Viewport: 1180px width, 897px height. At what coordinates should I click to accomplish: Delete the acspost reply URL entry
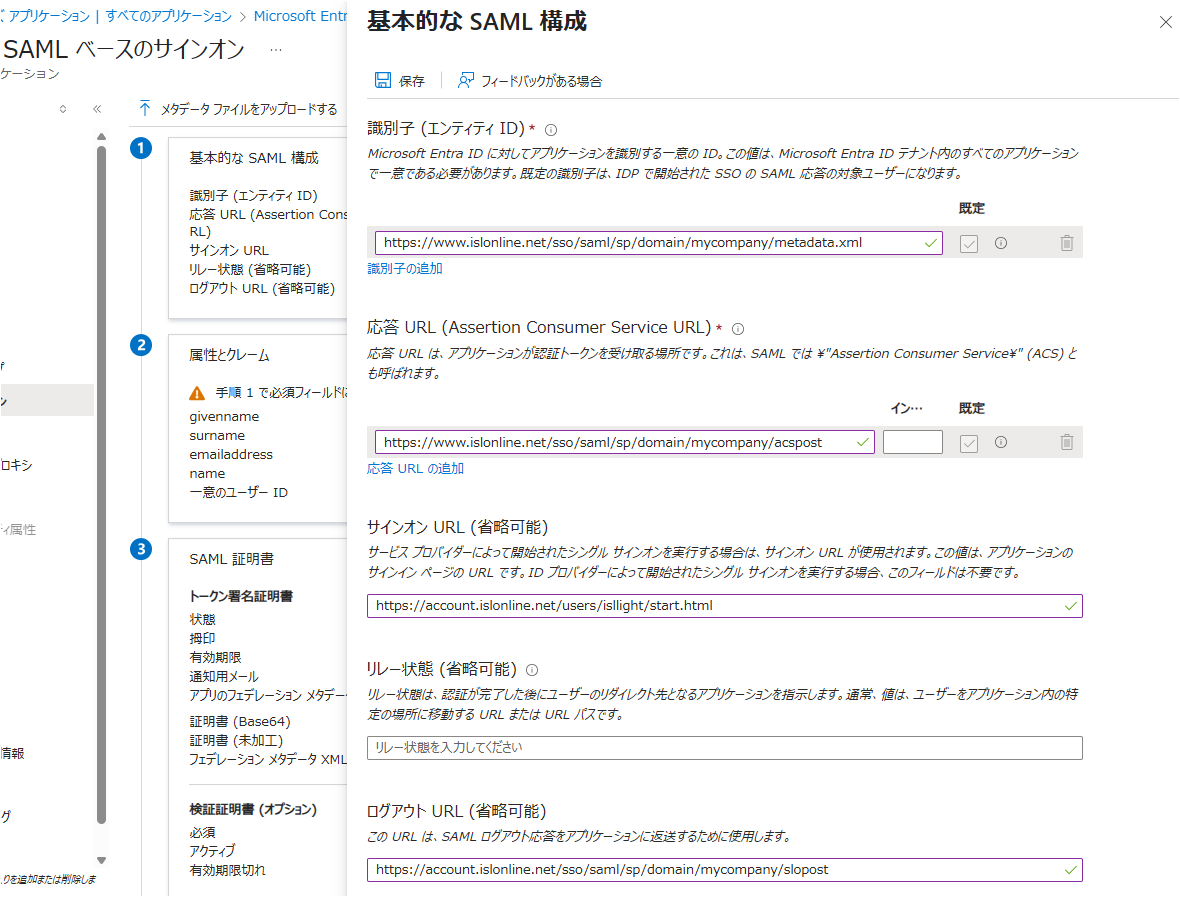click(1066, 442)
